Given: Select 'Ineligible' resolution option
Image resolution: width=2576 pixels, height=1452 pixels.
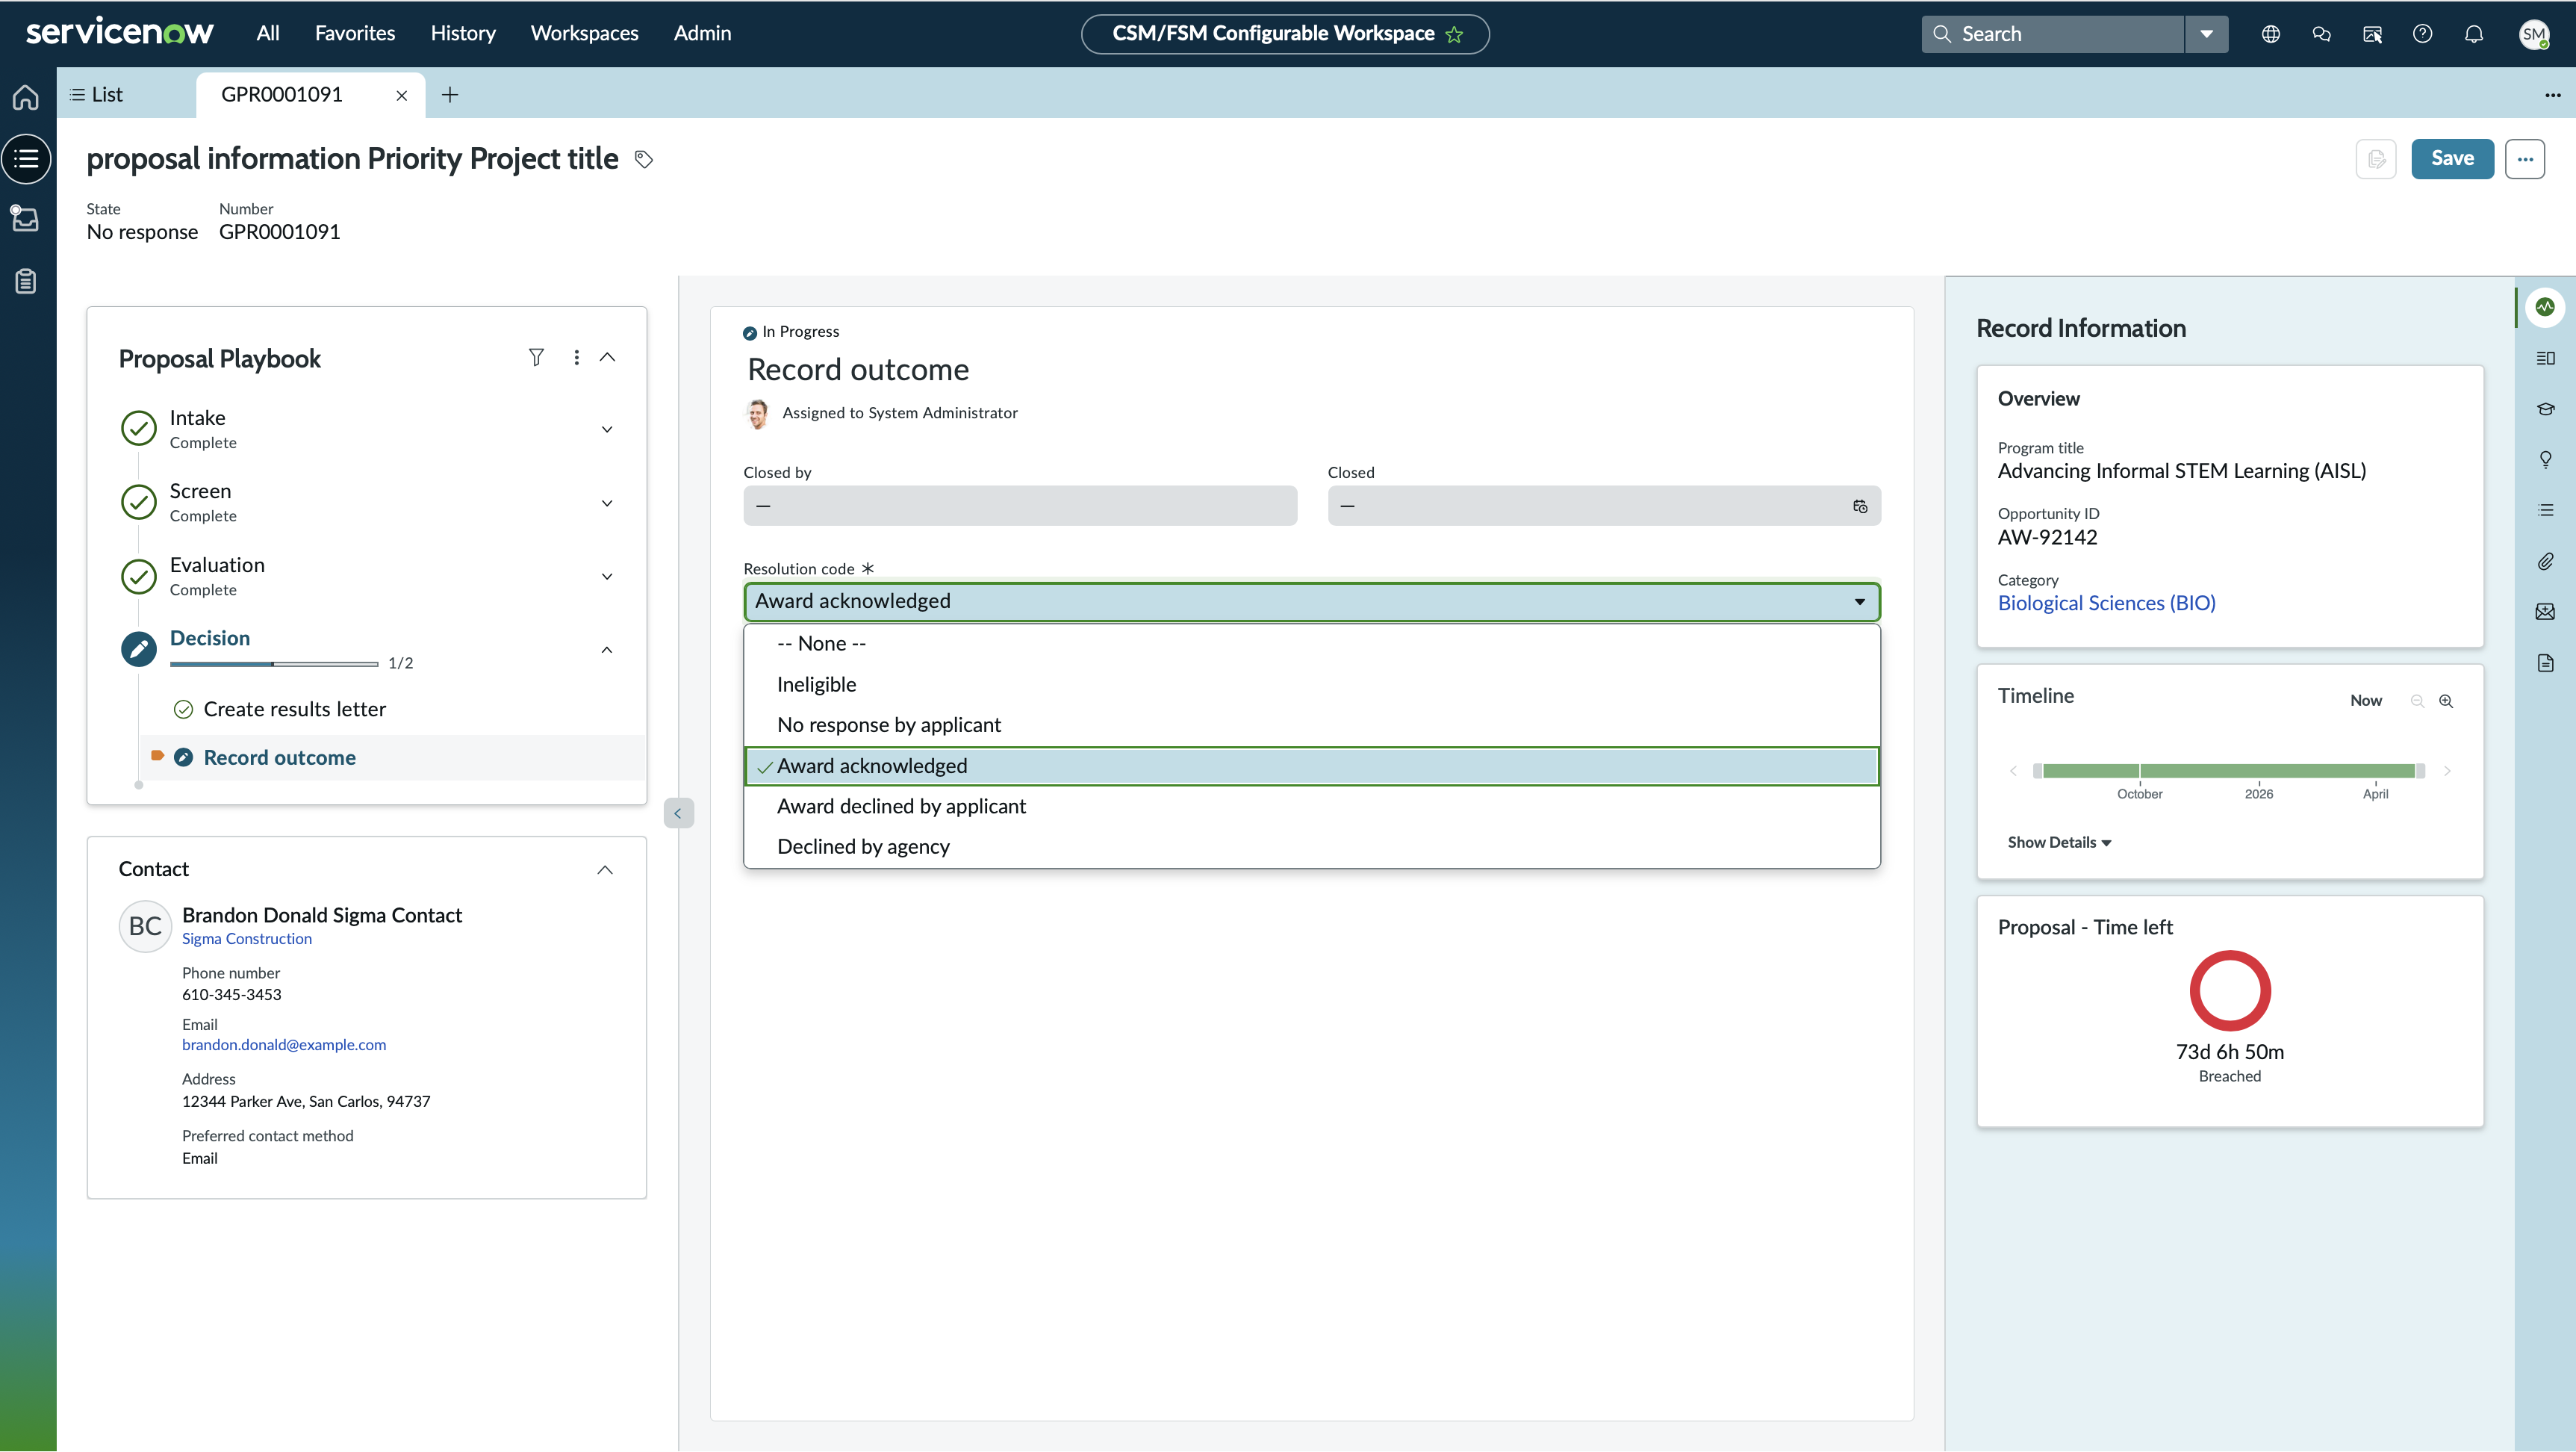Looking at the screenshot, I should click(x=1311, y=685).
